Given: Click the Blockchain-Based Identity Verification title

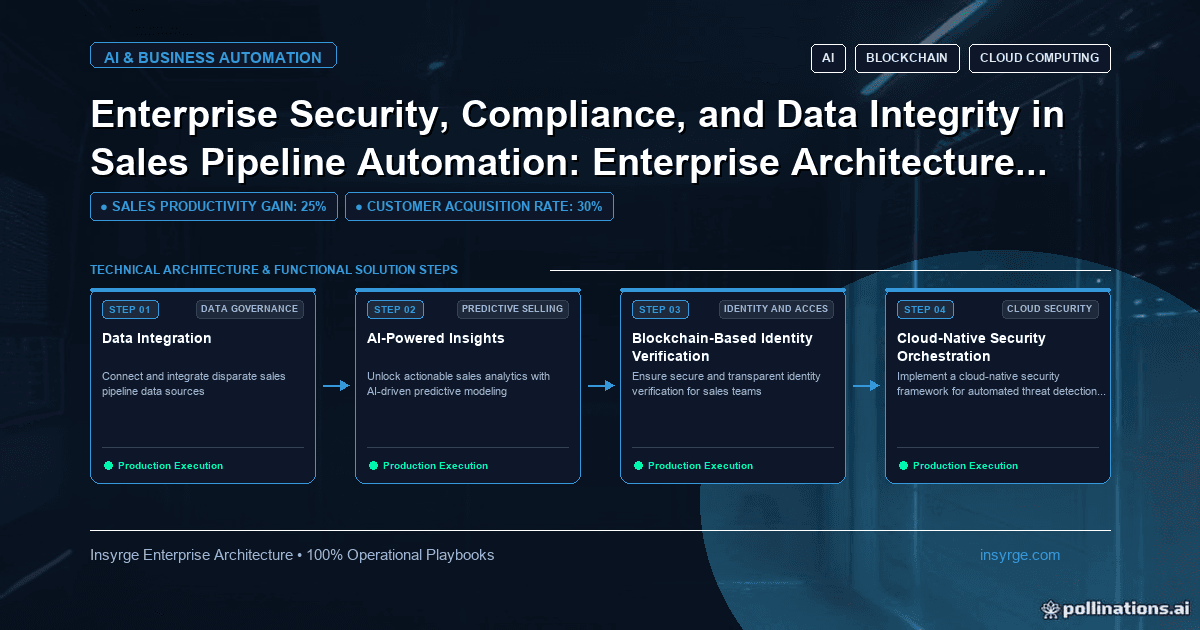Looking at the screenshot, I should pos(722,347).
